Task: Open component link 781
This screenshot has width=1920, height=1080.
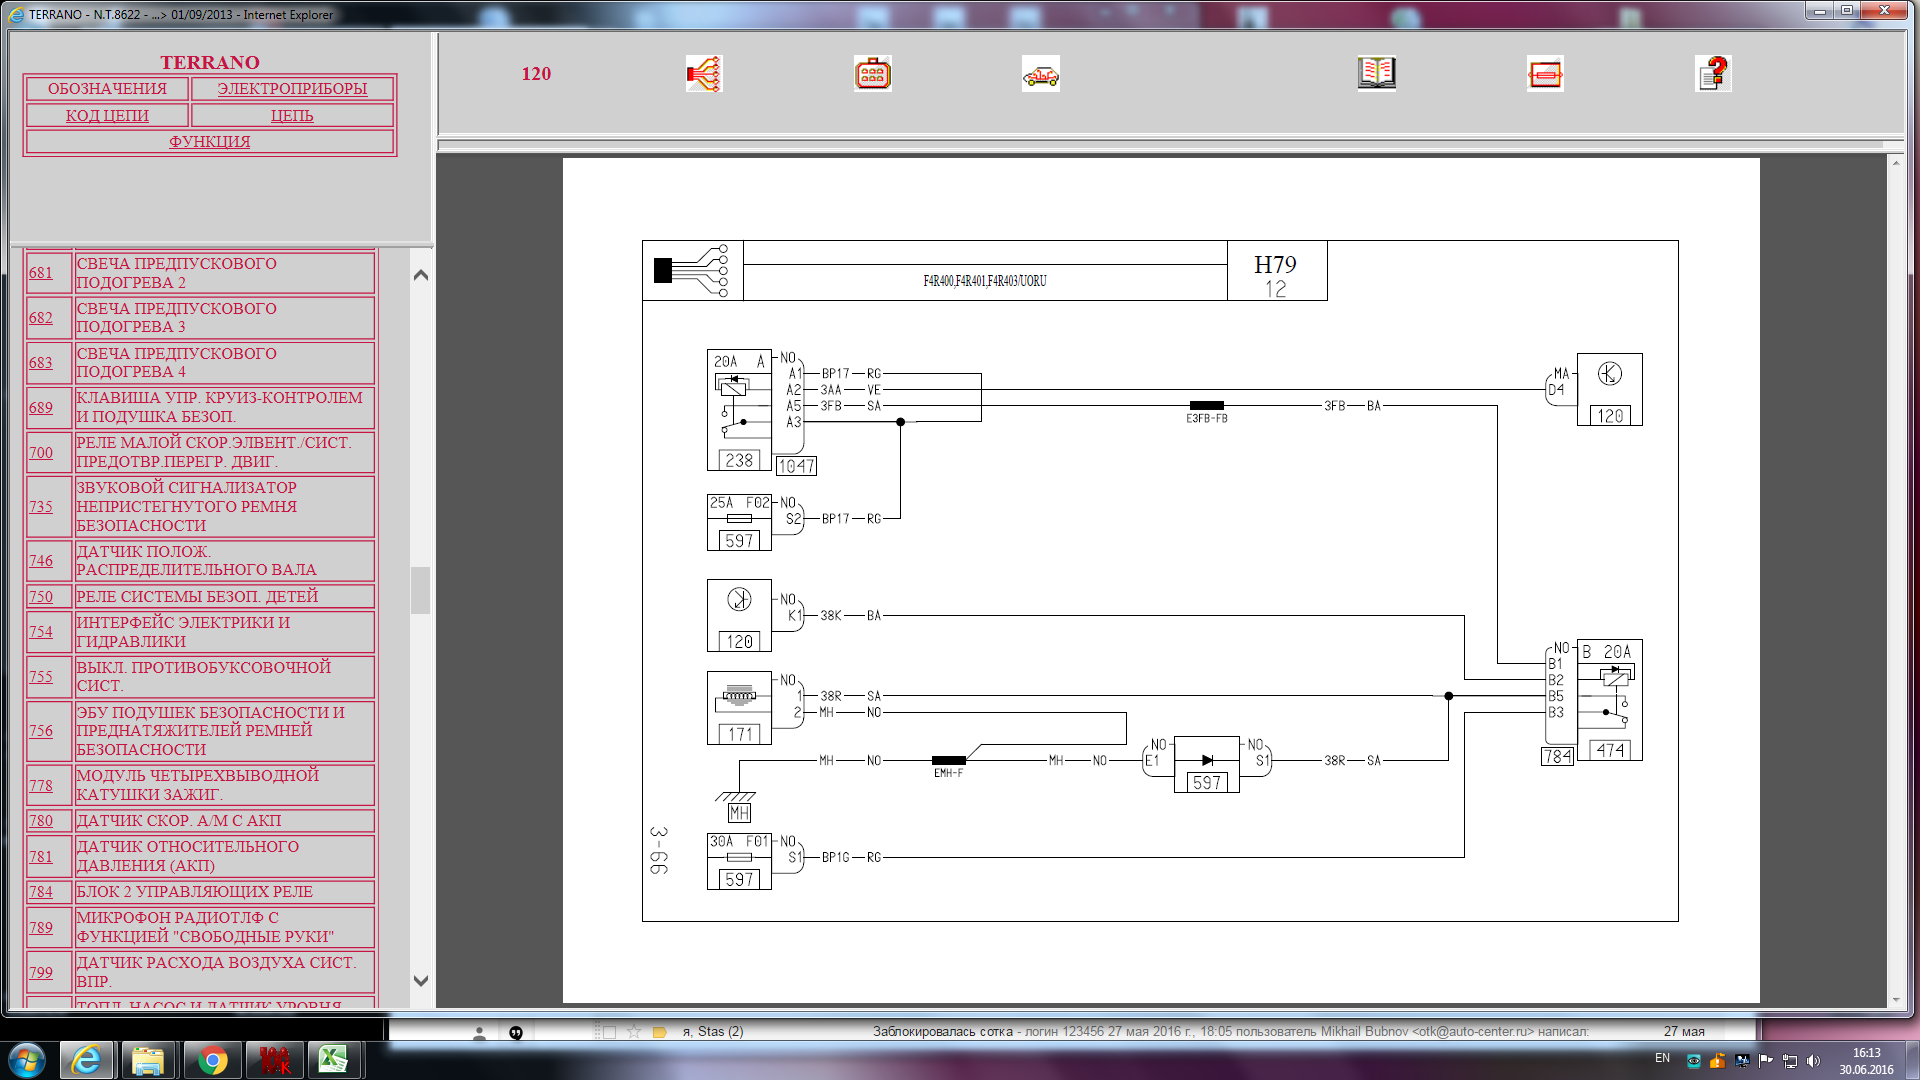Action: [41, 857]
